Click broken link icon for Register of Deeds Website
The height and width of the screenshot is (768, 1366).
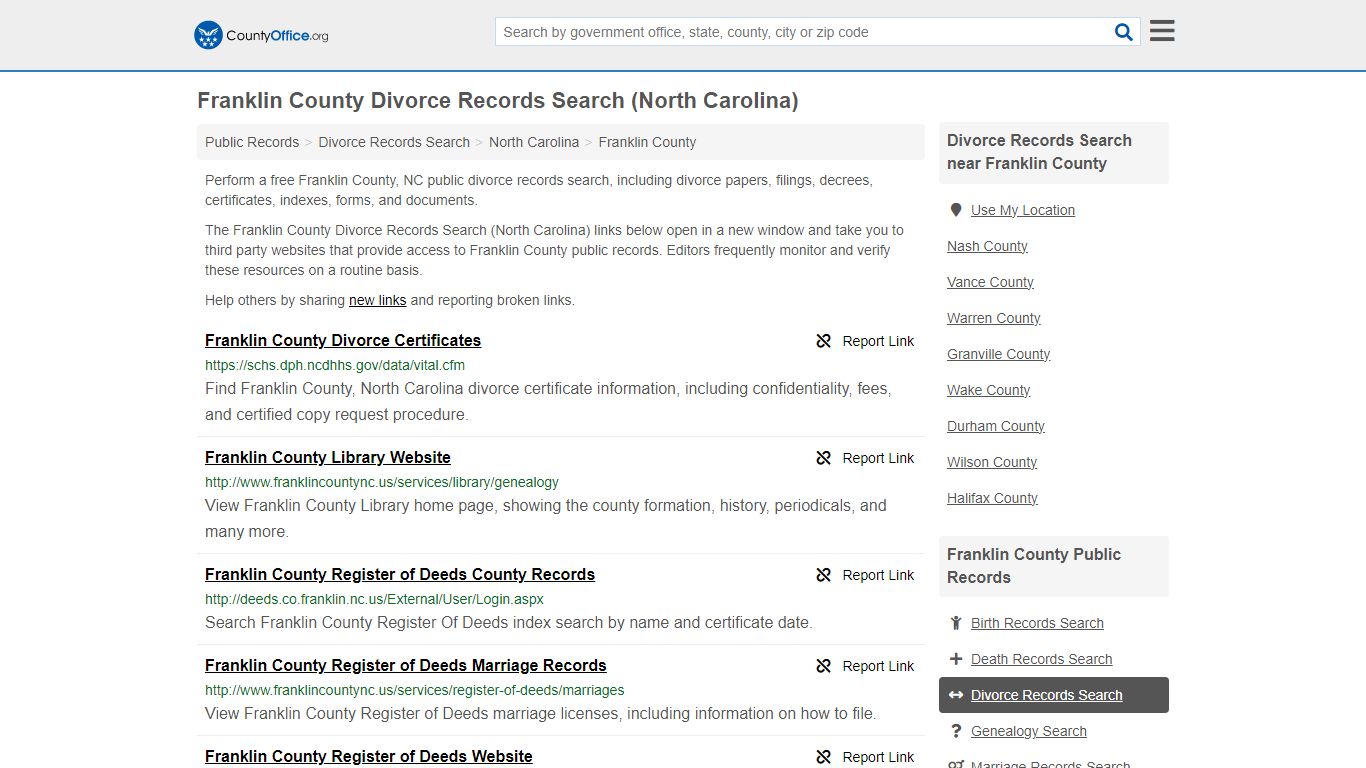tap(824, 757)
